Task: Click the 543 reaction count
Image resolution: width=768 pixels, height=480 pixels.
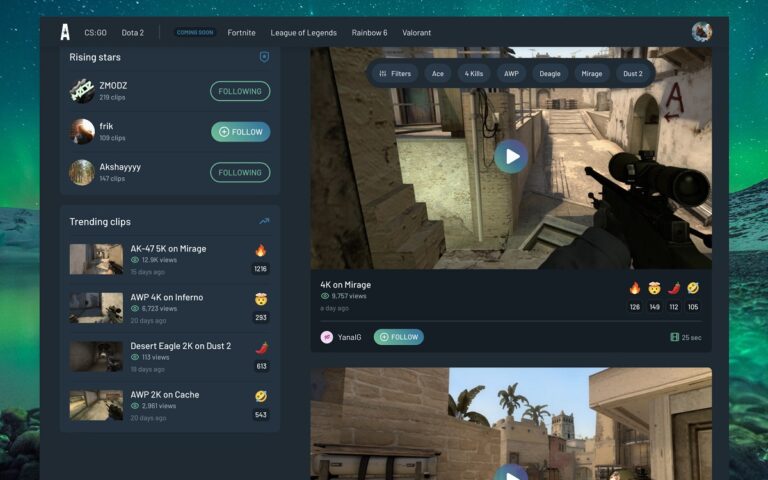Action: (x=261, y=415)
